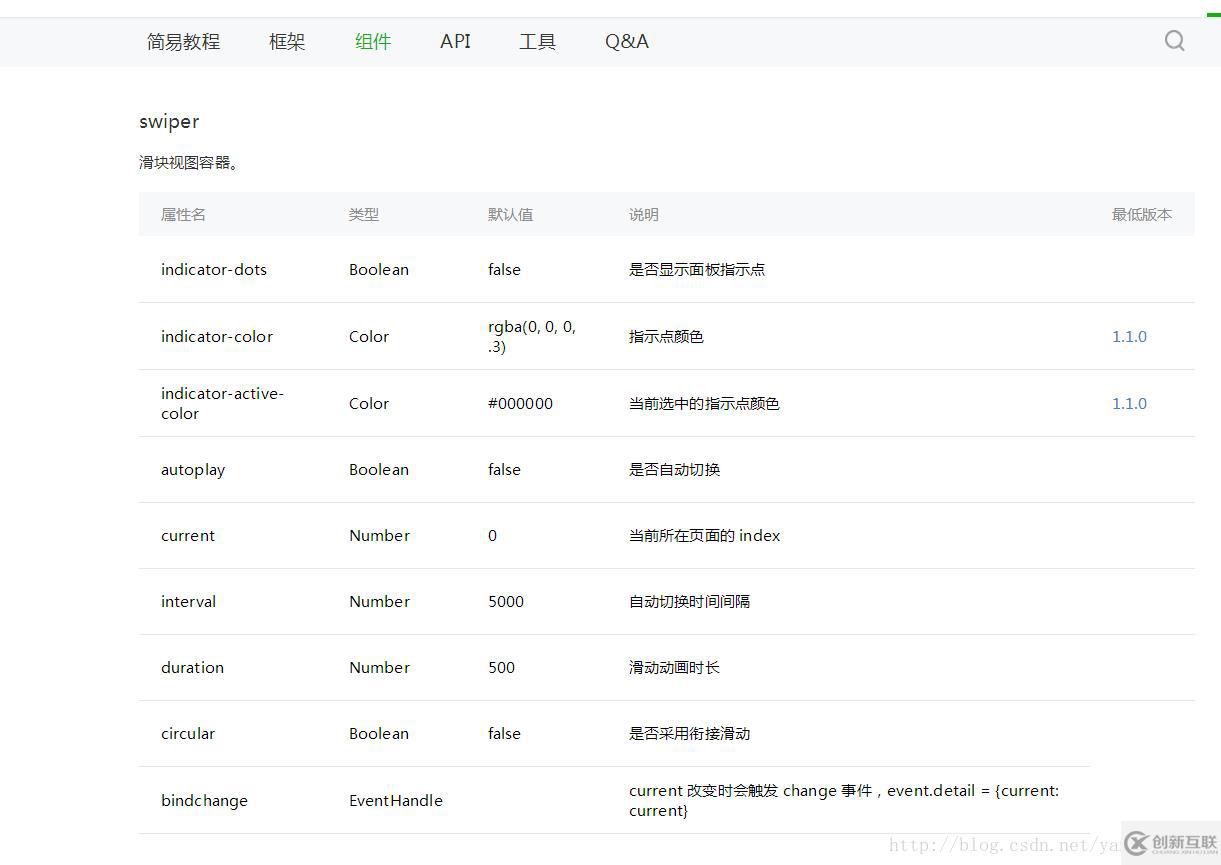Click the 1.1.0 link for indicator-color
The image size is (1221, 865).
(x=1129, y=336)
